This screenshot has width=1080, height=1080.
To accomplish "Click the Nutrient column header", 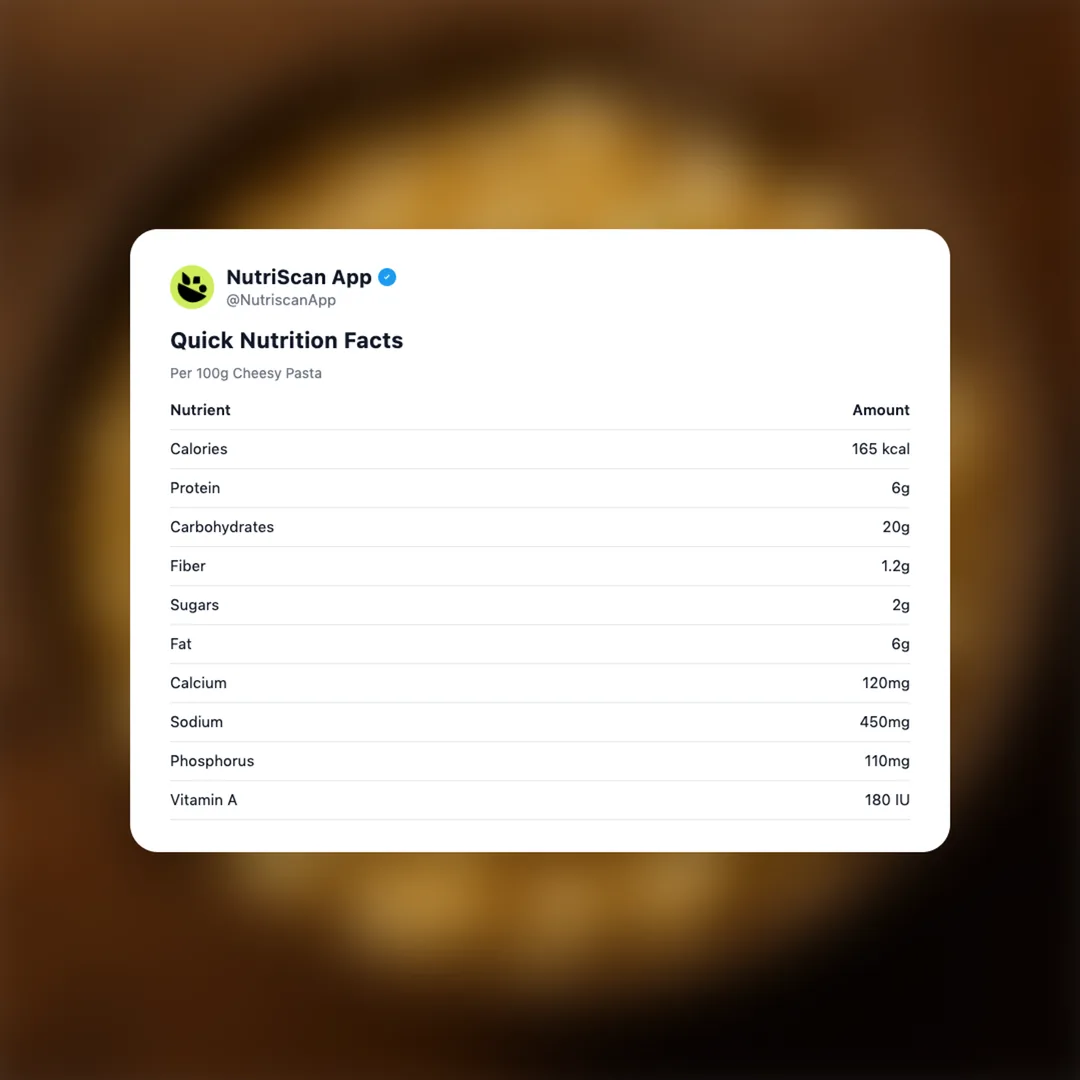I will coord(200,410).
